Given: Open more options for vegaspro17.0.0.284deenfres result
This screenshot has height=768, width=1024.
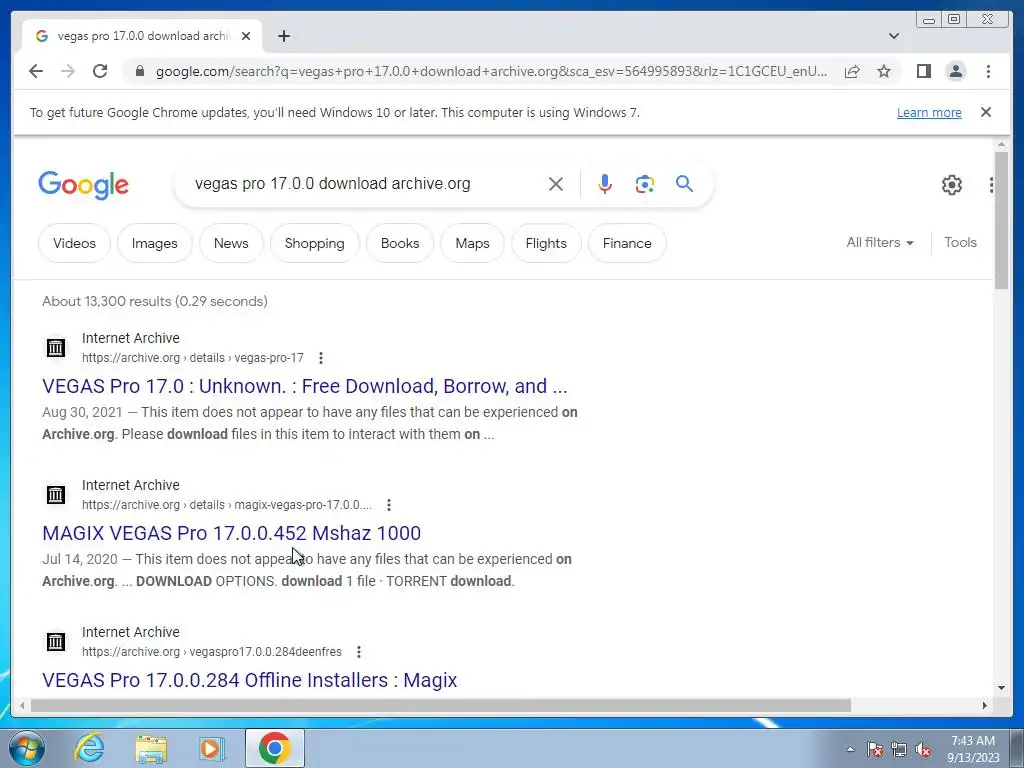Looking at the screenshot, I should tap(359, 652).
